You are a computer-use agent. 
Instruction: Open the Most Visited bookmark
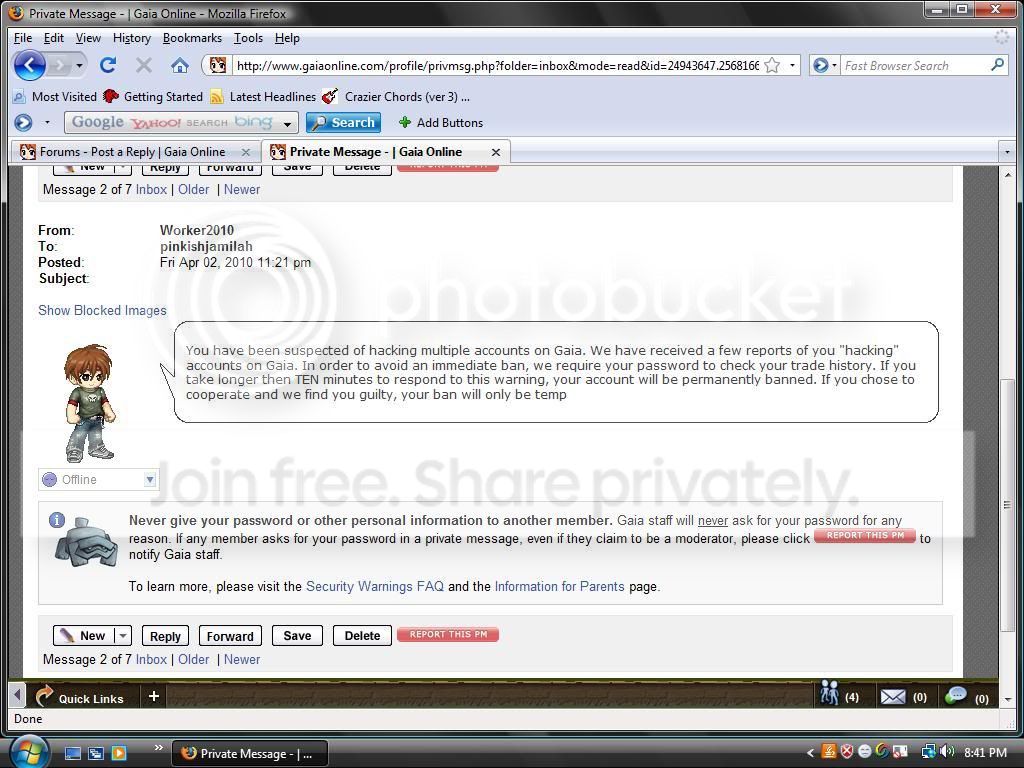click(x=55, y=97)
